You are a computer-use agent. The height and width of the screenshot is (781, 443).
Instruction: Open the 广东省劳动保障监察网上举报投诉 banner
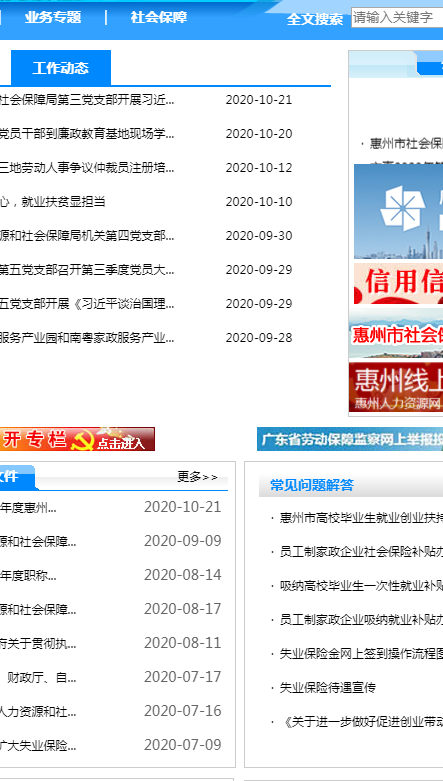click(350, 439)
